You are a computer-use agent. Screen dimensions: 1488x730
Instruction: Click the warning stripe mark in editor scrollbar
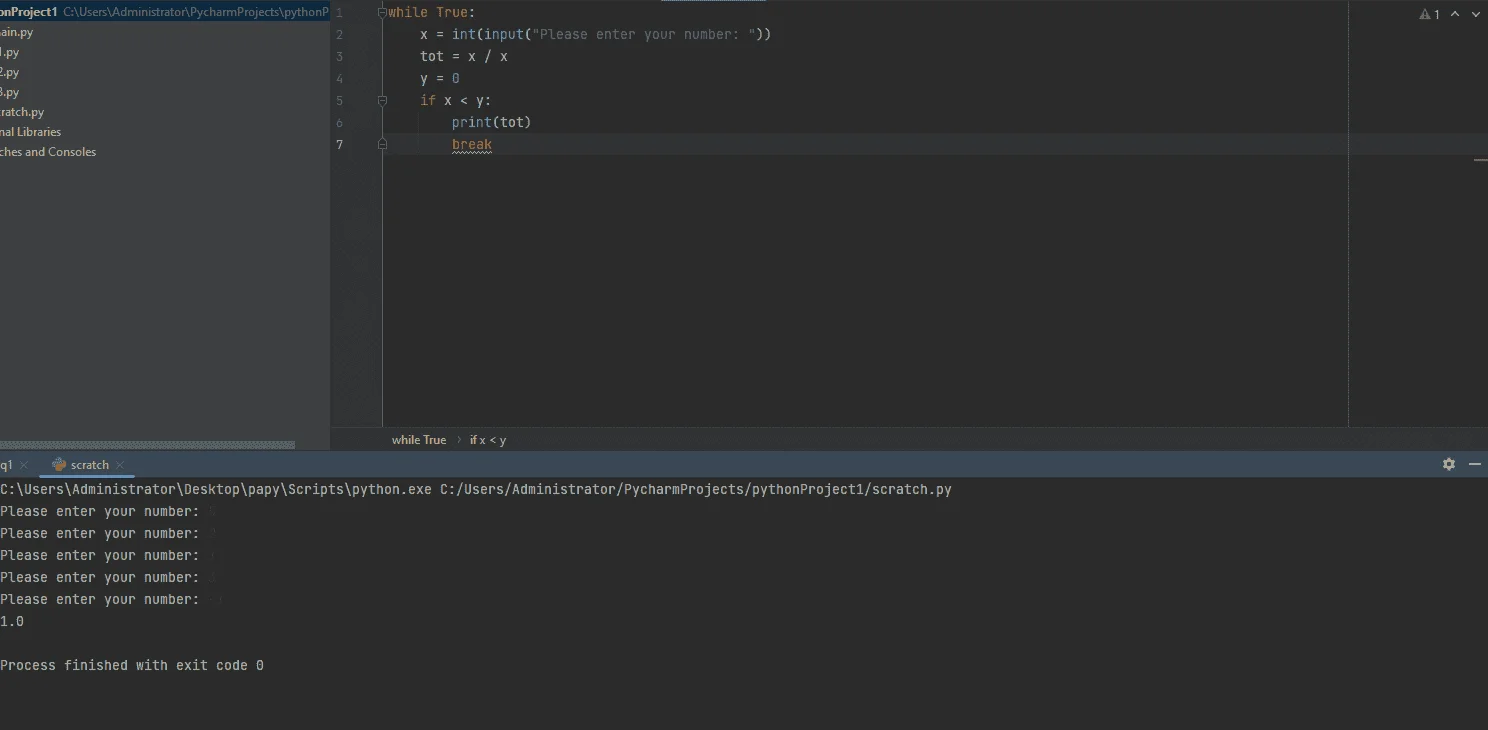(x=1480, y=160)
